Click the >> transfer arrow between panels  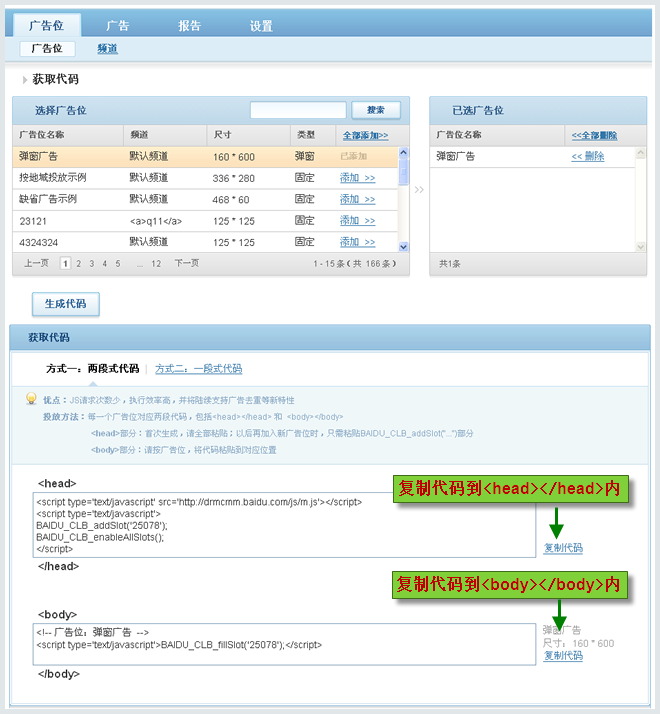point(419,189)
